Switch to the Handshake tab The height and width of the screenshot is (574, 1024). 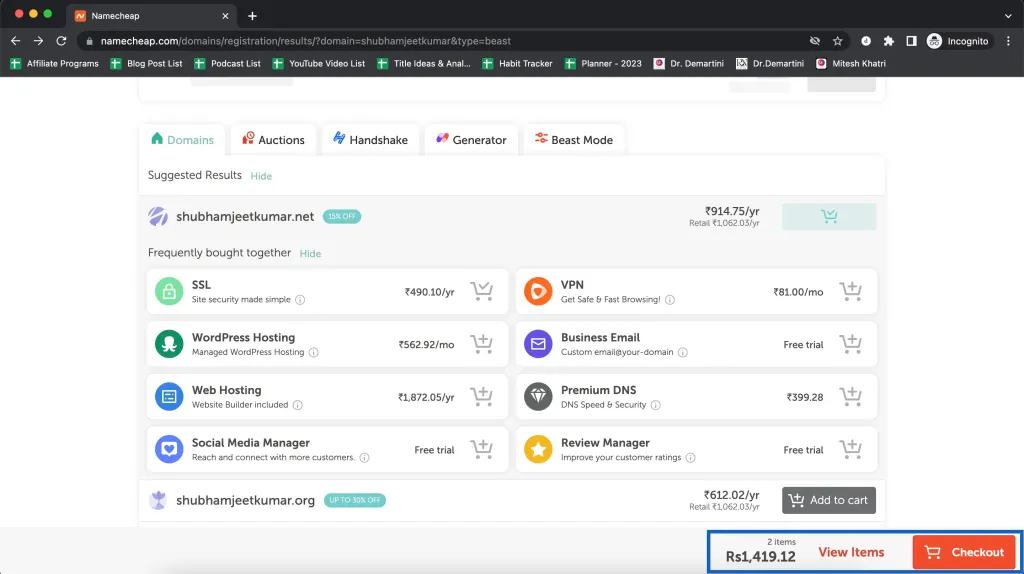pyautogui.click(x=370, y=140)
